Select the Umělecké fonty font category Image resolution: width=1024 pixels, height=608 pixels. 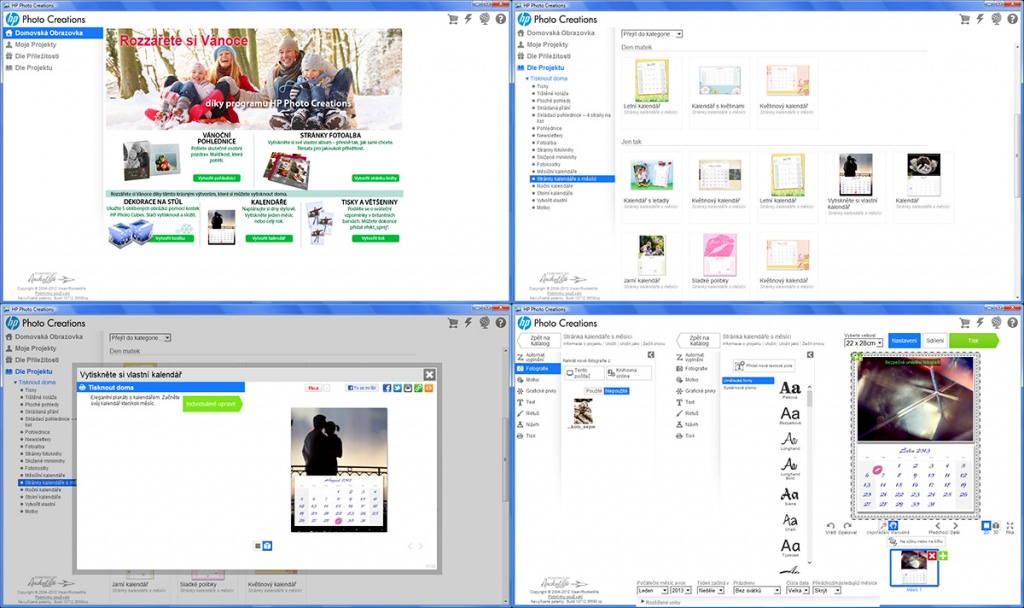pos(748,380)
